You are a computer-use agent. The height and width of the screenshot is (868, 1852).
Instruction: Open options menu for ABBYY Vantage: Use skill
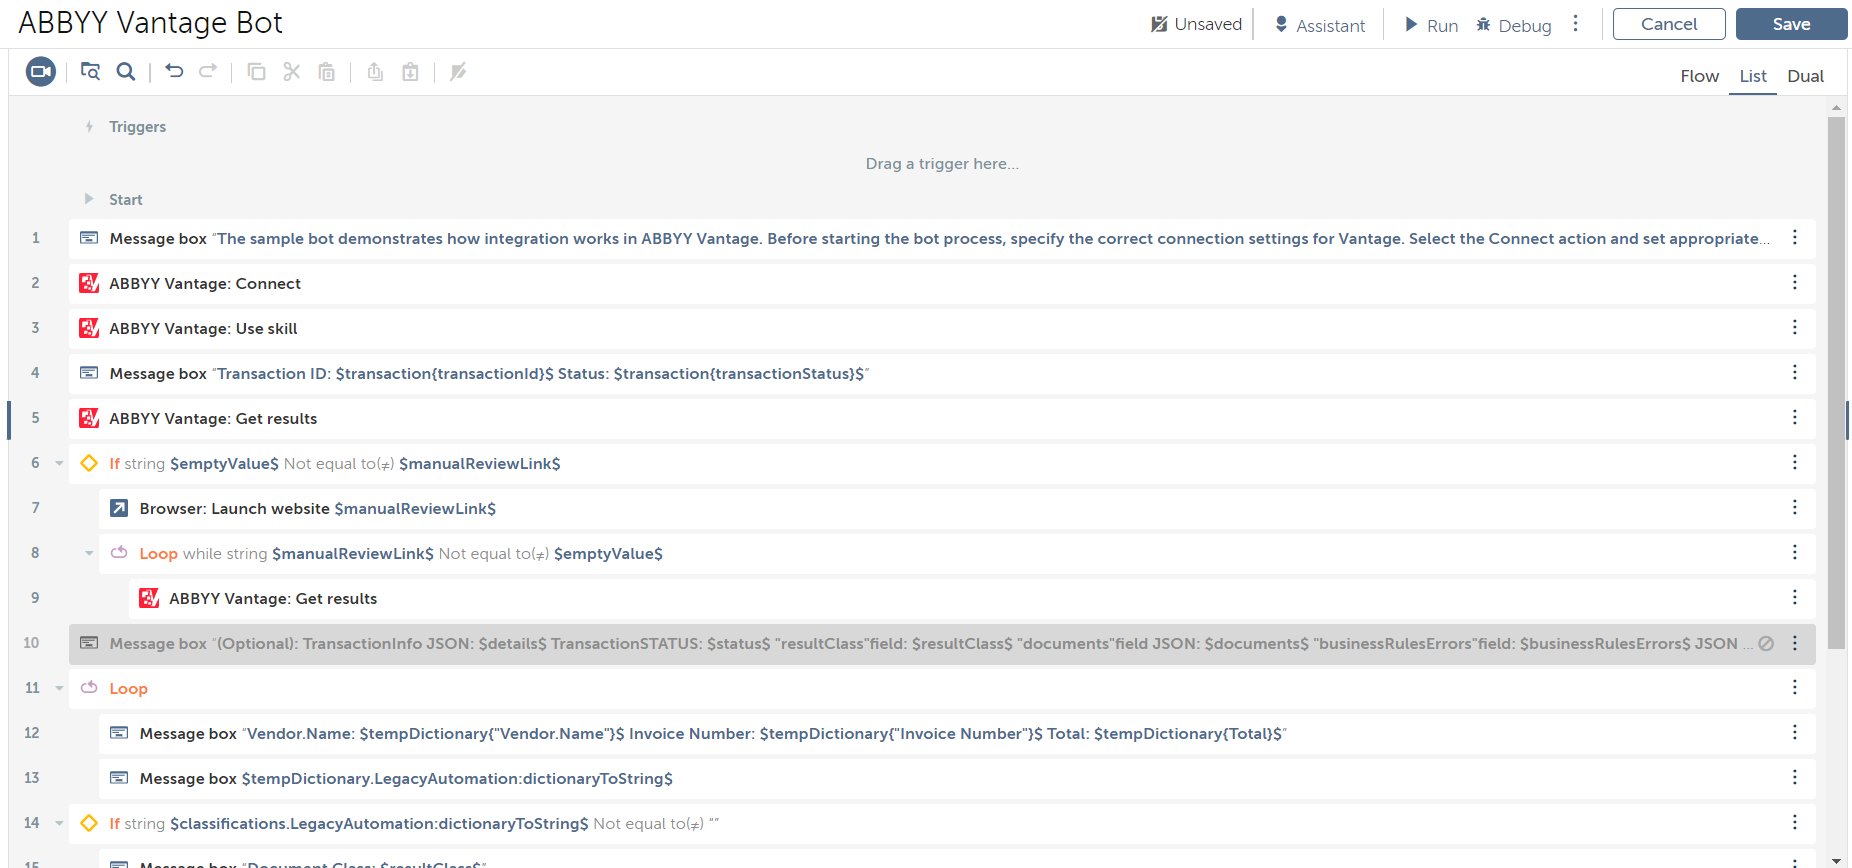[x=1795, y=328]
